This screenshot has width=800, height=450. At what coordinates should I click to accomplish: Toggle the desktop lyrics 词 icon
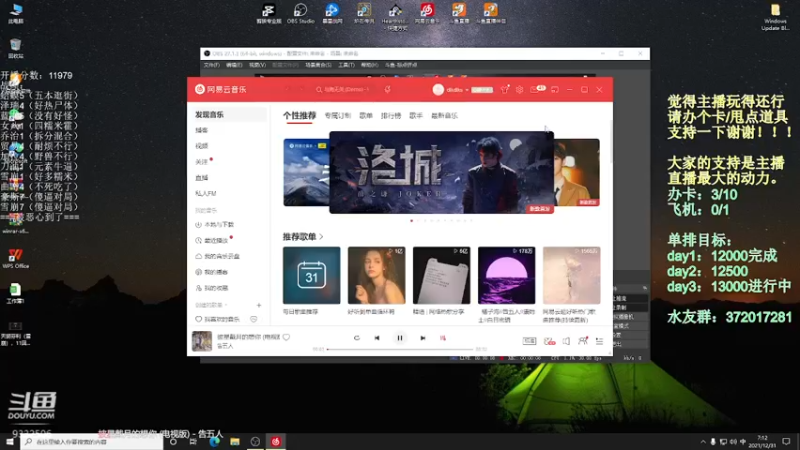point(442,338)
